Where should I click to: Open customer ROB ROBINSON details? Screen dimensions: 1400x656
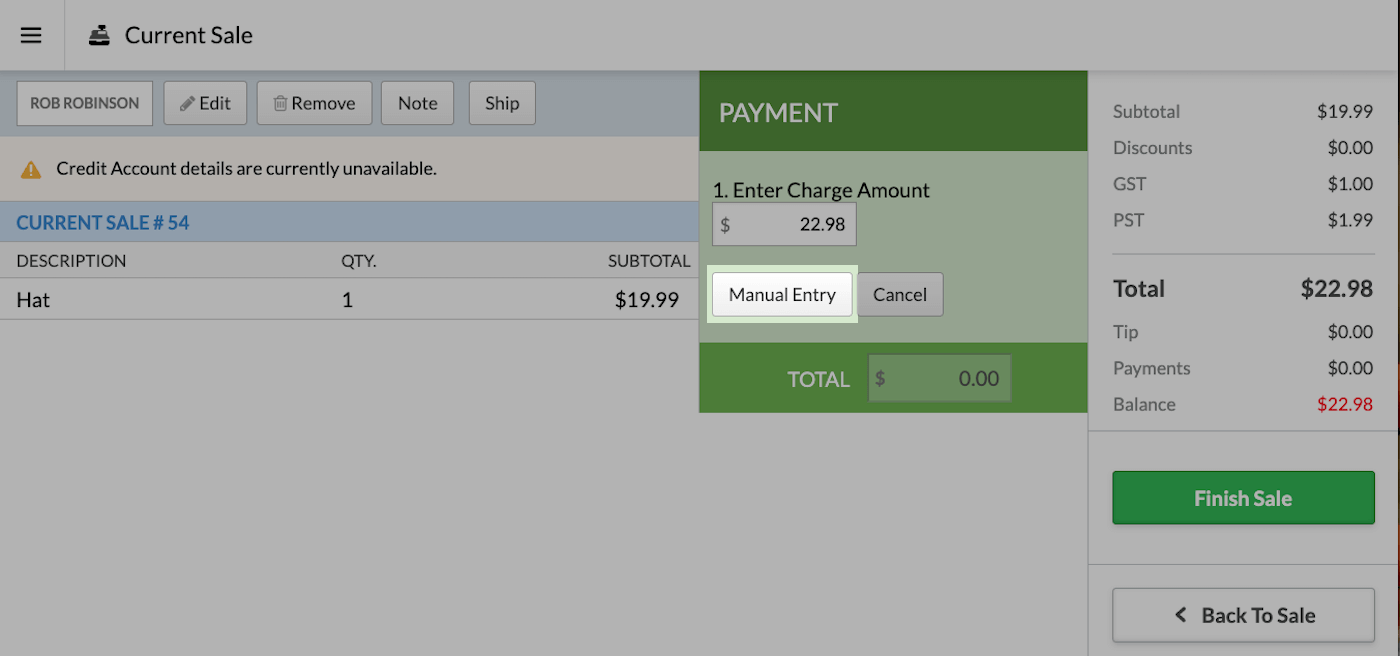[85, 103]
